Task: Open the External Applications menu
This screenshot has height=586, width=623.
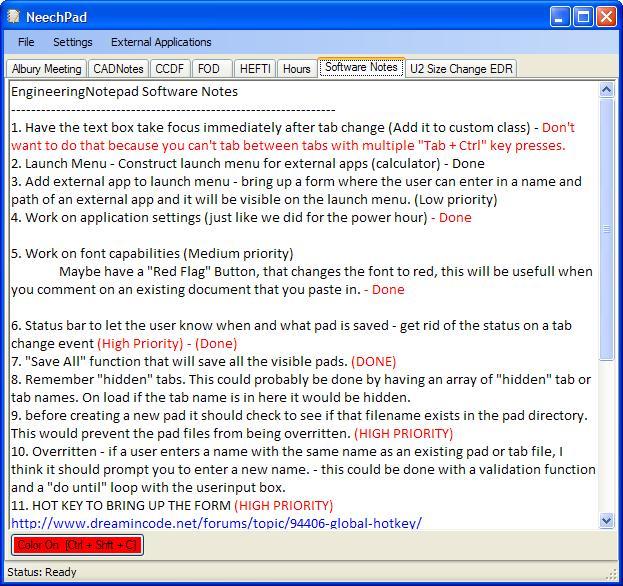Action: (161, 42)
